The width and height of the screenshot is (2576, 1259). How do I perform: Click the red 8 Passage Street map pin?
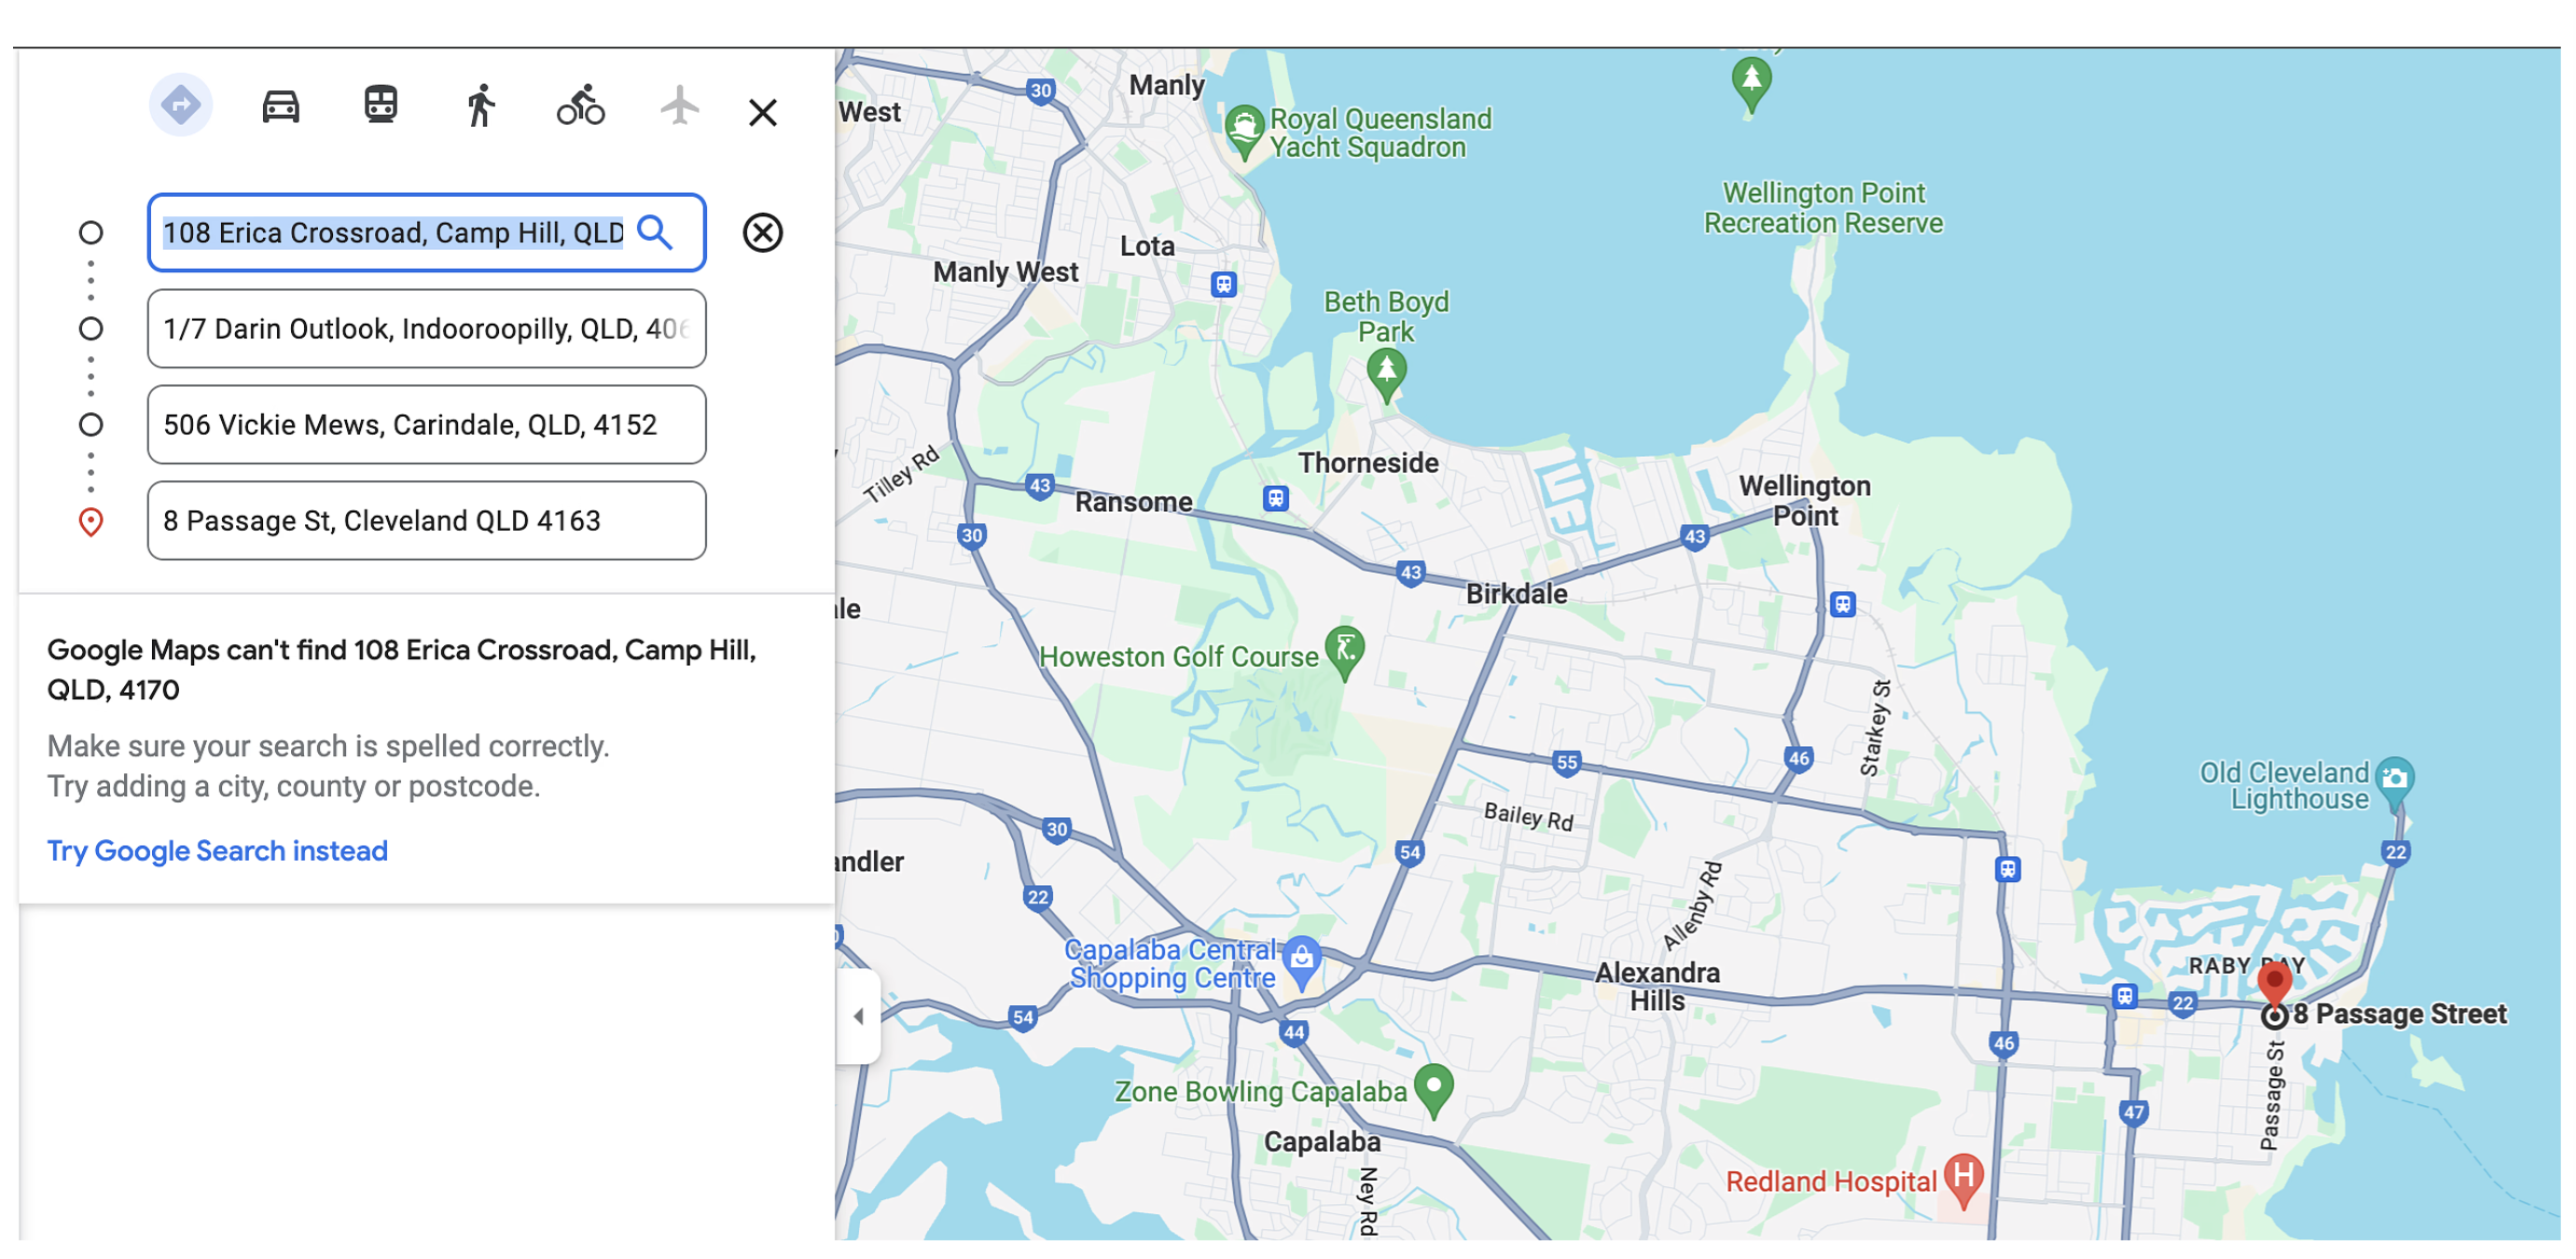(2274, 984)
